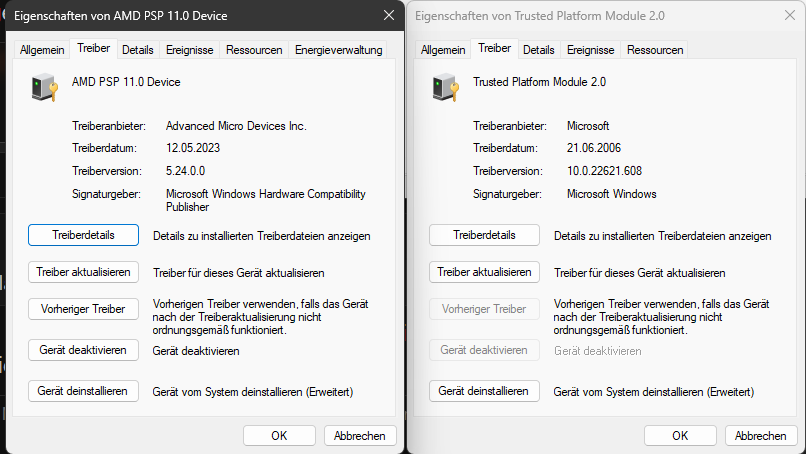Click Treiber aktualisieren in AMD PSP window

point(83,272)
